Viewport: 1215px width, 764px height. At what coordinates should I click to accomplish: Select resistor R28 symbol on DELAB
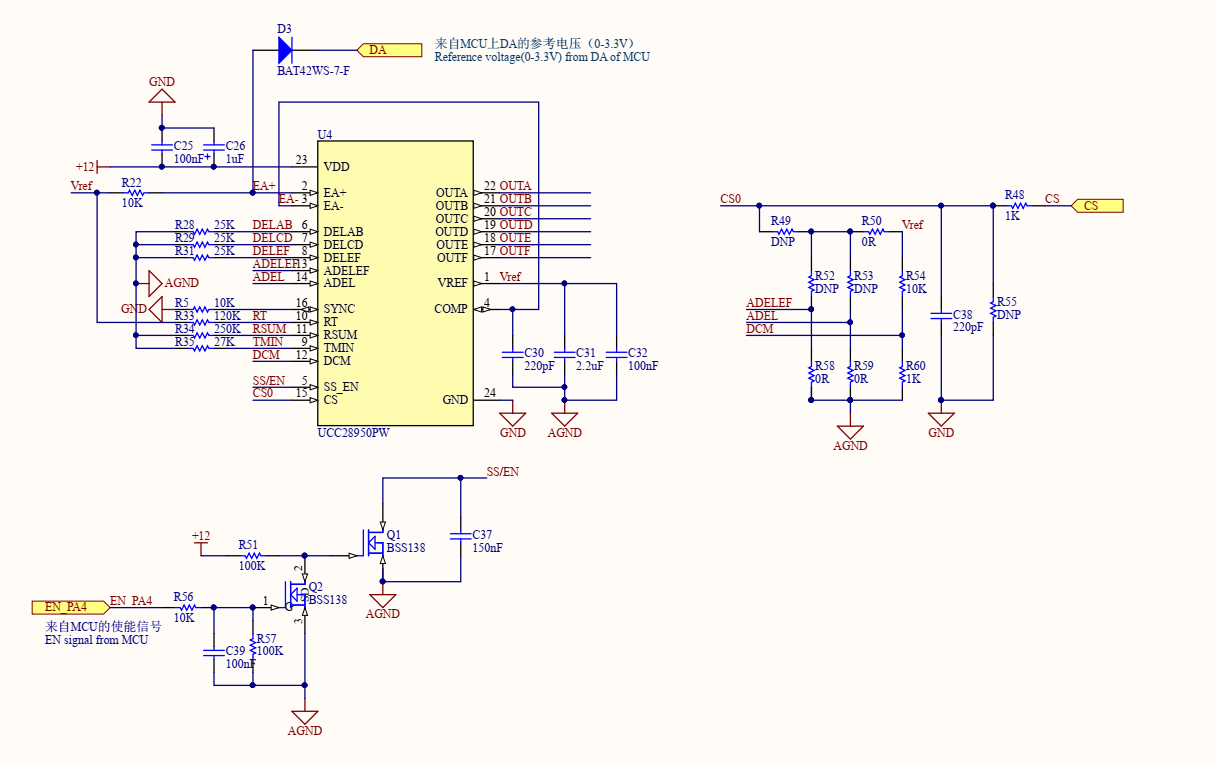tap(201, 232)
